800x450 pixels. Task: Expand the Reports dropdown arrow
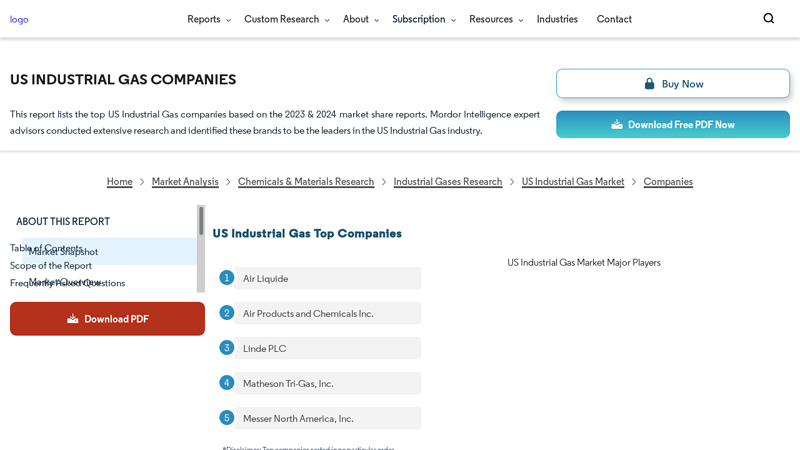[228, 20]
